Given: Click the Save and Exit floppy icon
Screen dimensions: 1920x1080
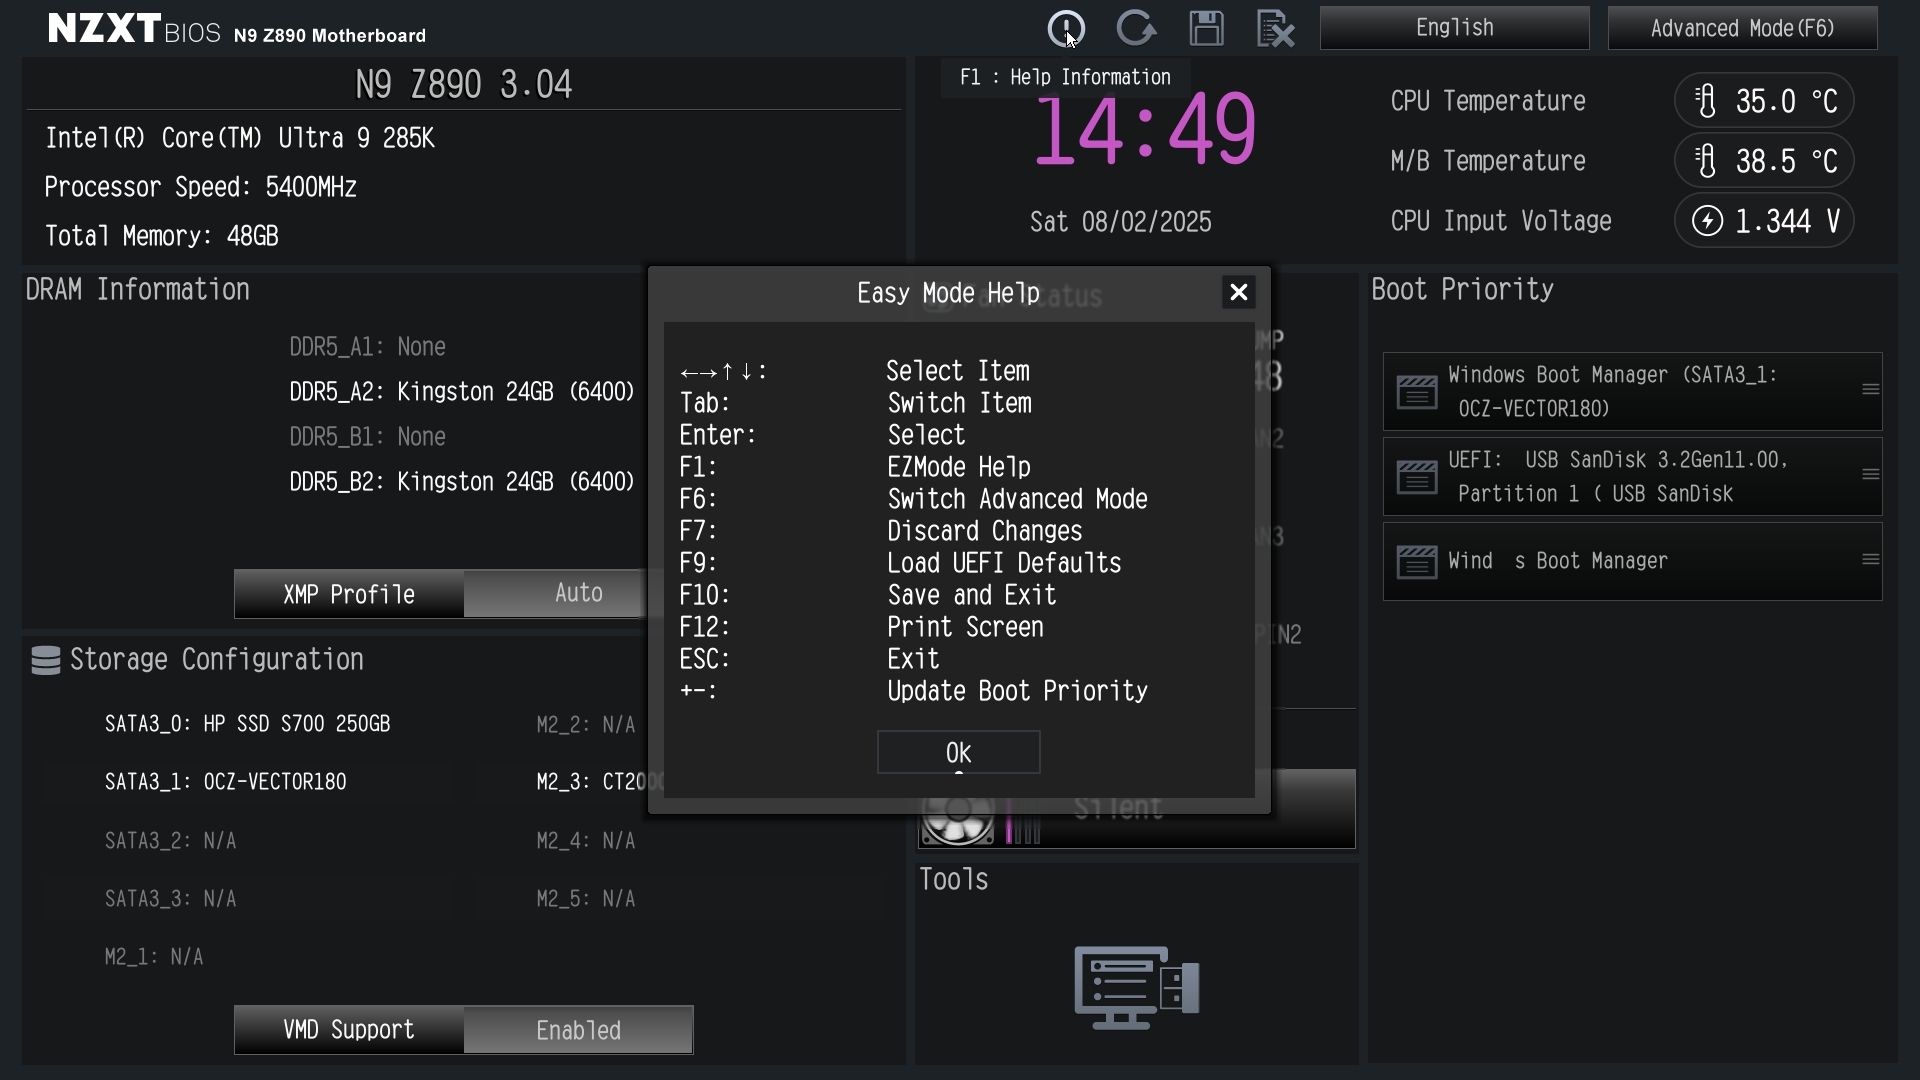Looking at the screenshot, I should point(1206,28).
